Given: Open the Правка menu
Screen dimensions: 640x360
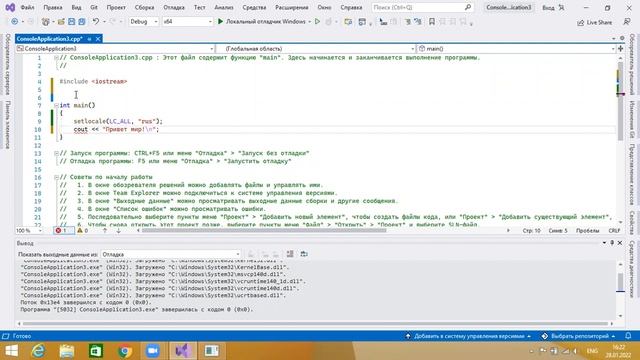Looking at the screenshot, I should 53,7.
